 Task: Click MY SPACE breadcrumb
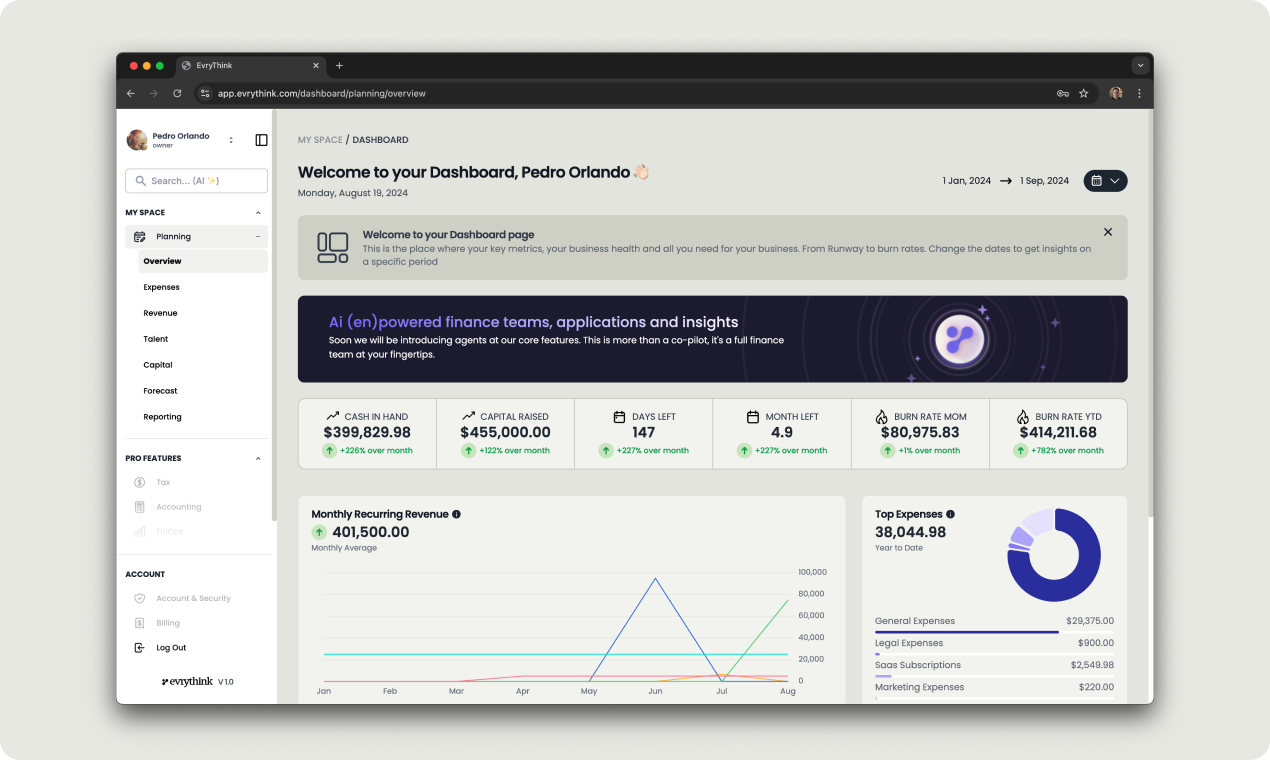pos(320,140)
